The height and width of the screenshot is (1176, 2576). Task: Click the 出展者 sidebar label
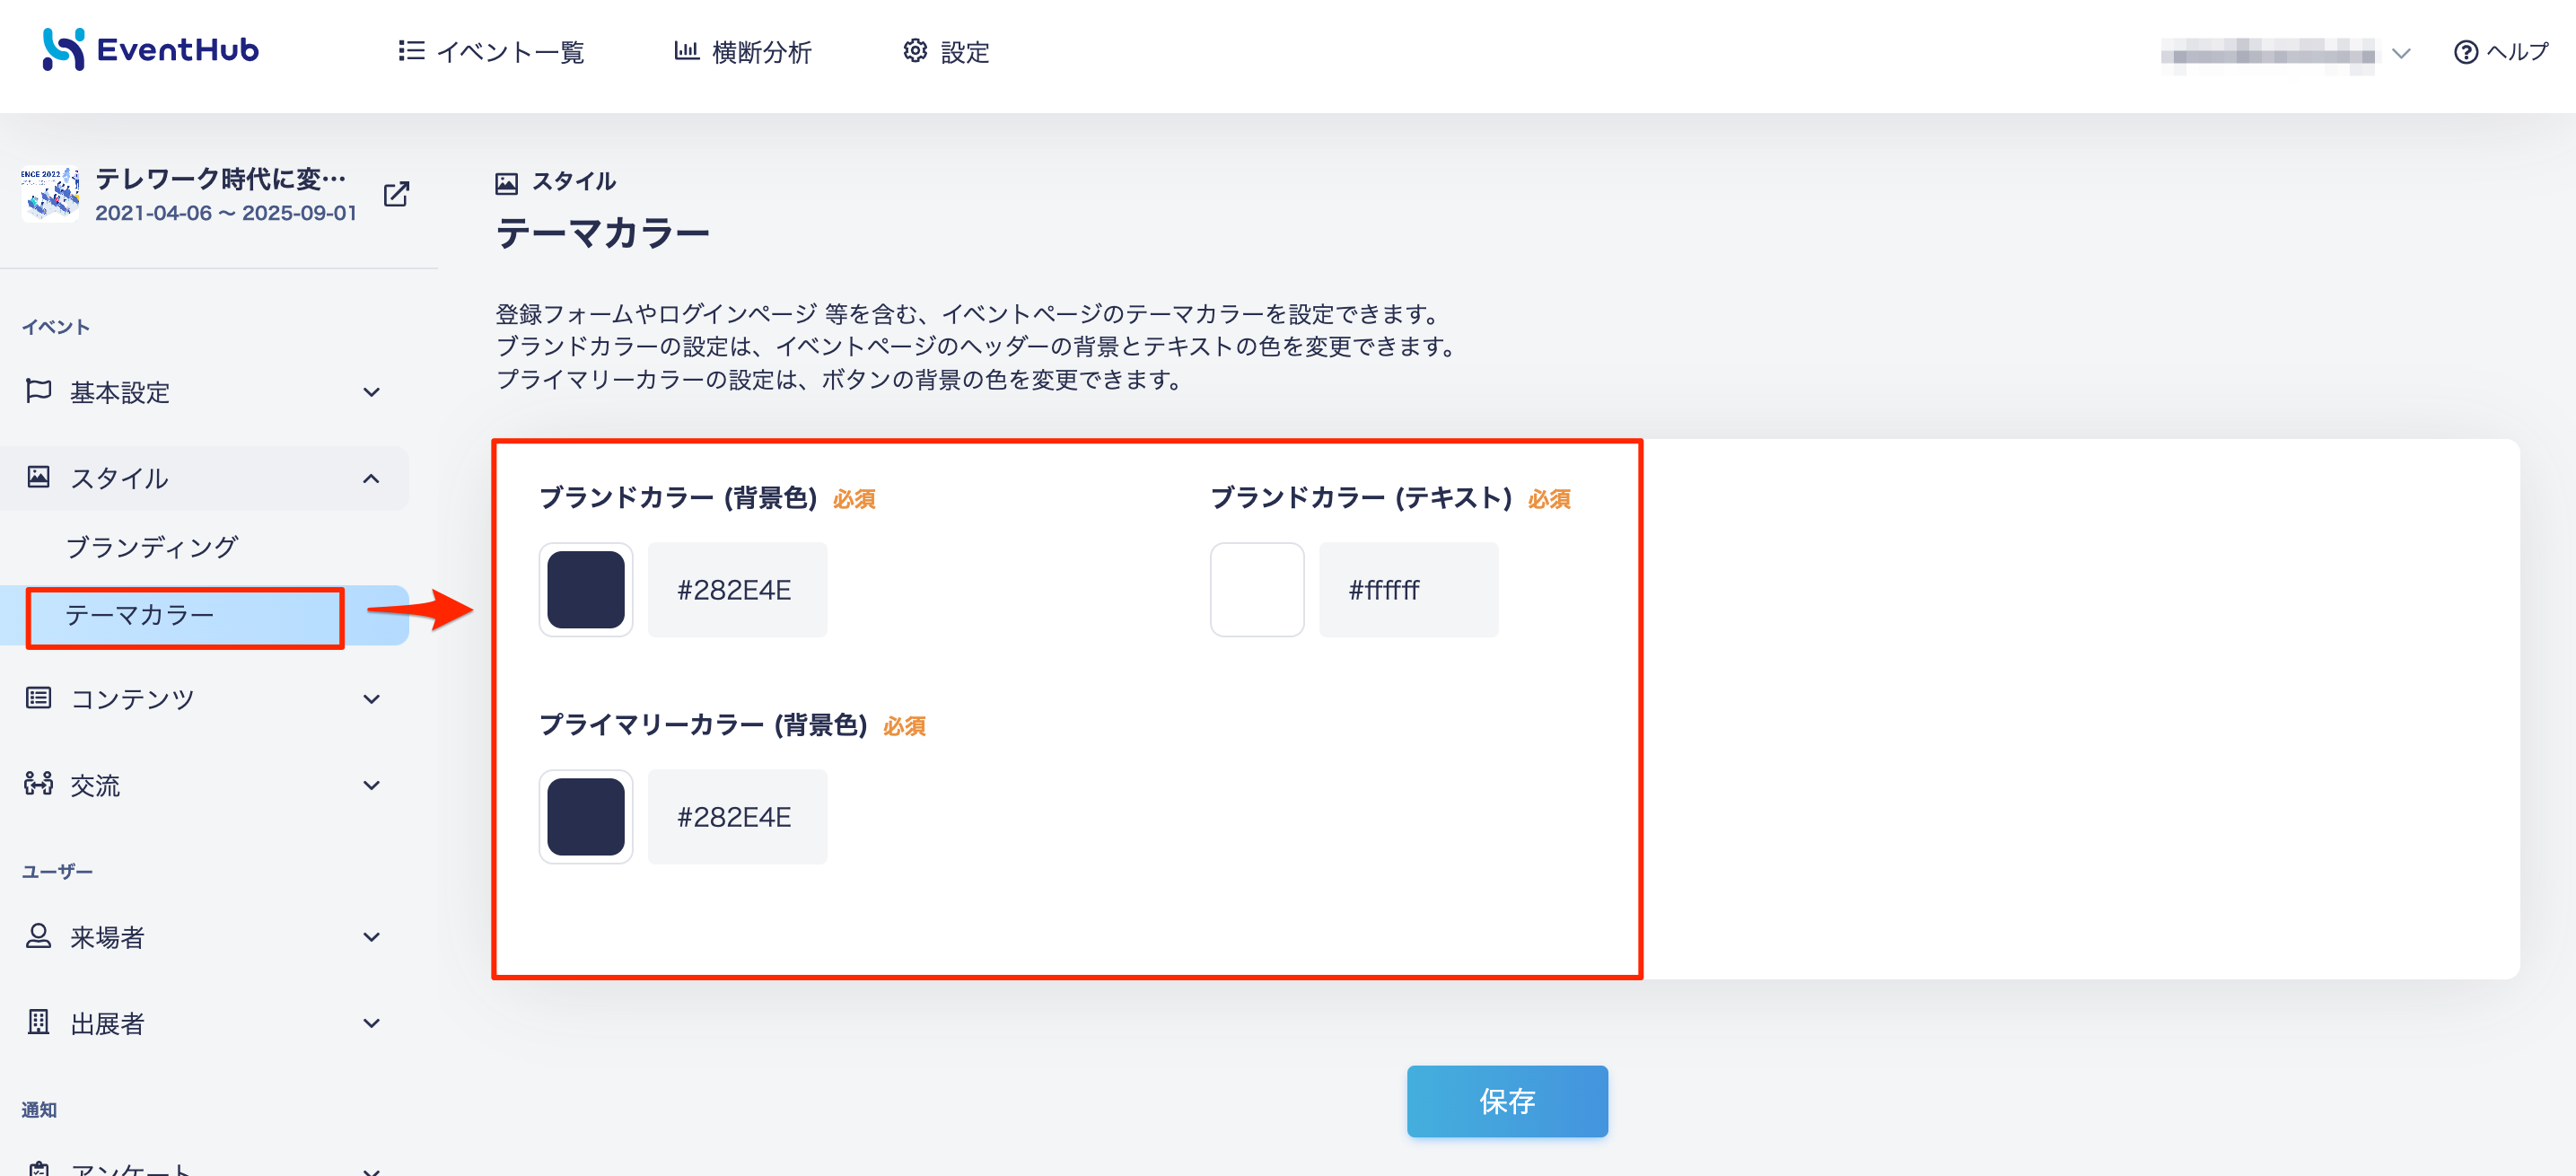pos(107,1023)
